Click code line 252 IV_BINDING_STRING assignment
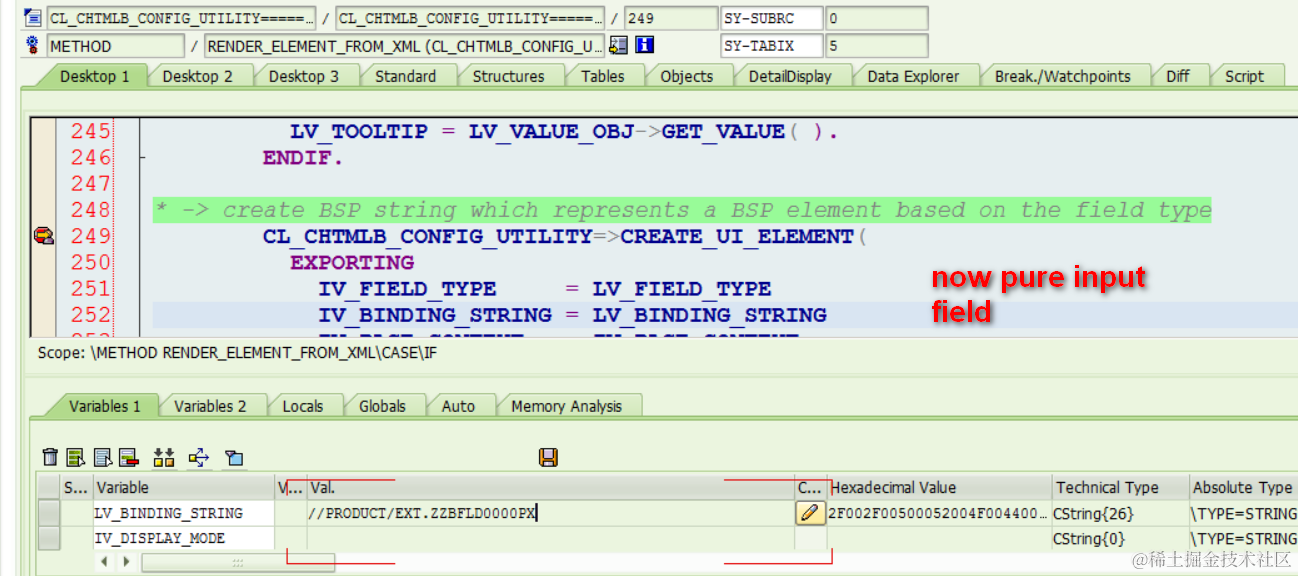This screenshot has height=576, width=1298. 572,315
